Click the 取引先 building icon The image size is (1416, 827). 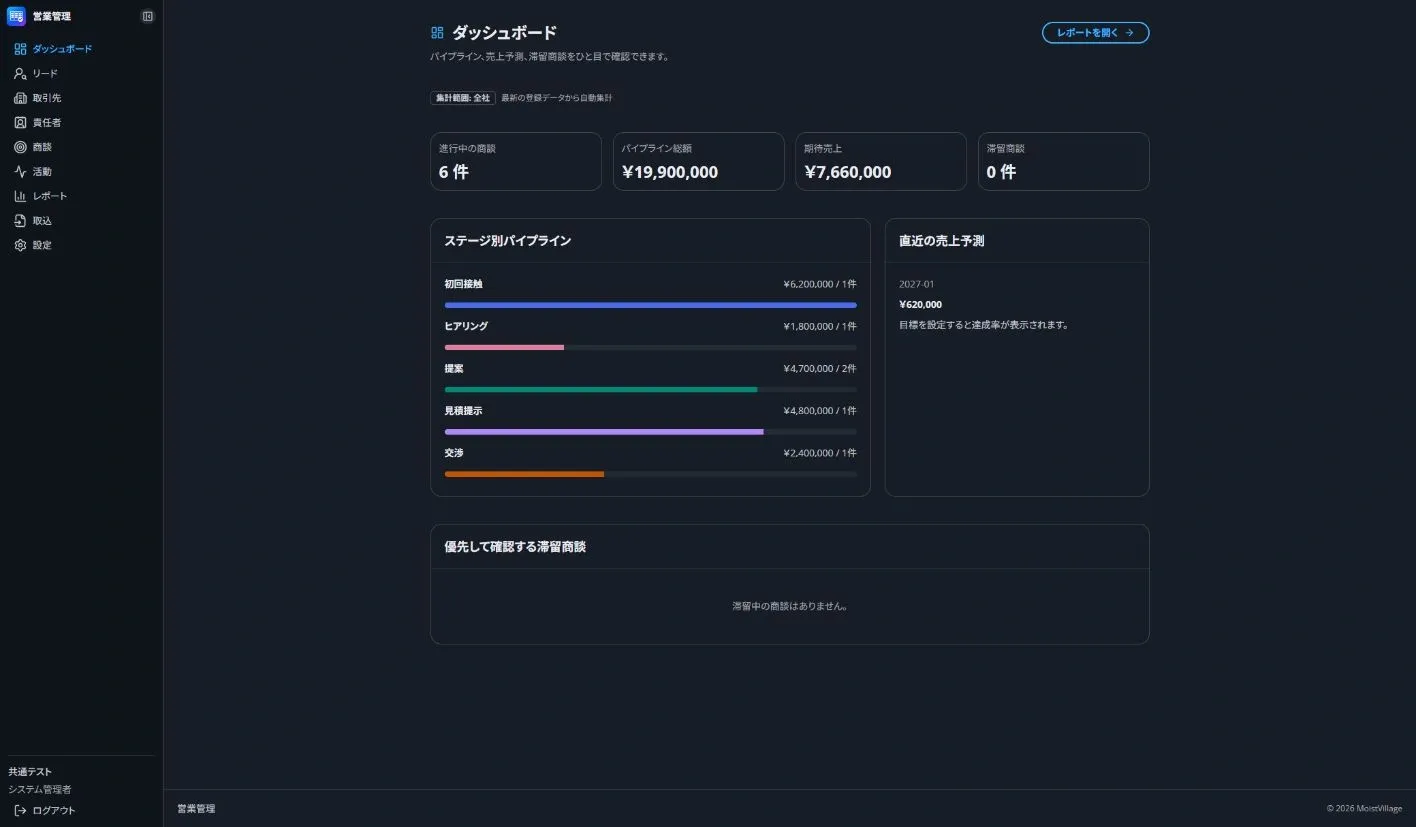pyautogui.click(x=20, y=98)
